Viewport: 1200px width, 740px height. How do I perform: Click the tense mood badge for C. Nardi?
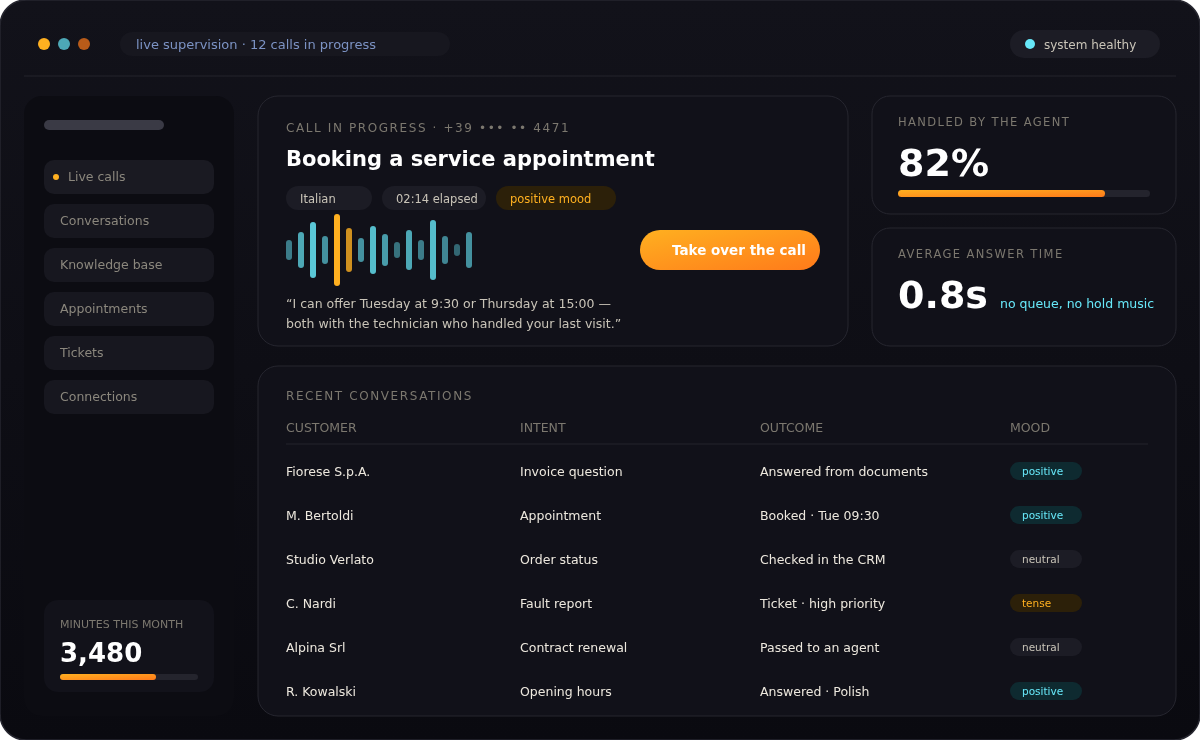click(1046, 603)
